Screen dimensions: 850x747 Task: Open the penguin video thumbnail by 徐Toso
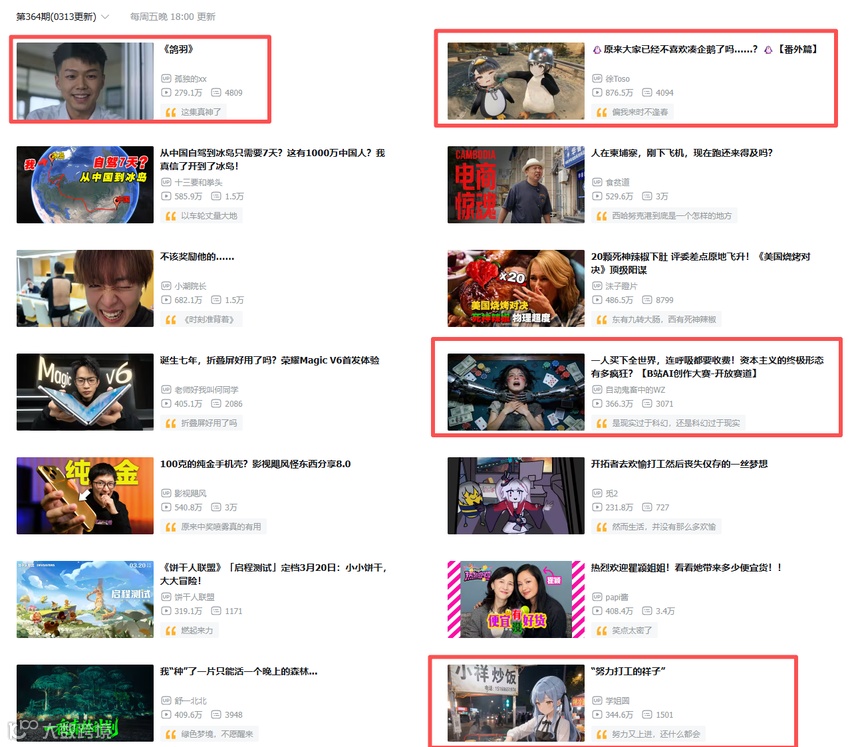pos(516,81)
